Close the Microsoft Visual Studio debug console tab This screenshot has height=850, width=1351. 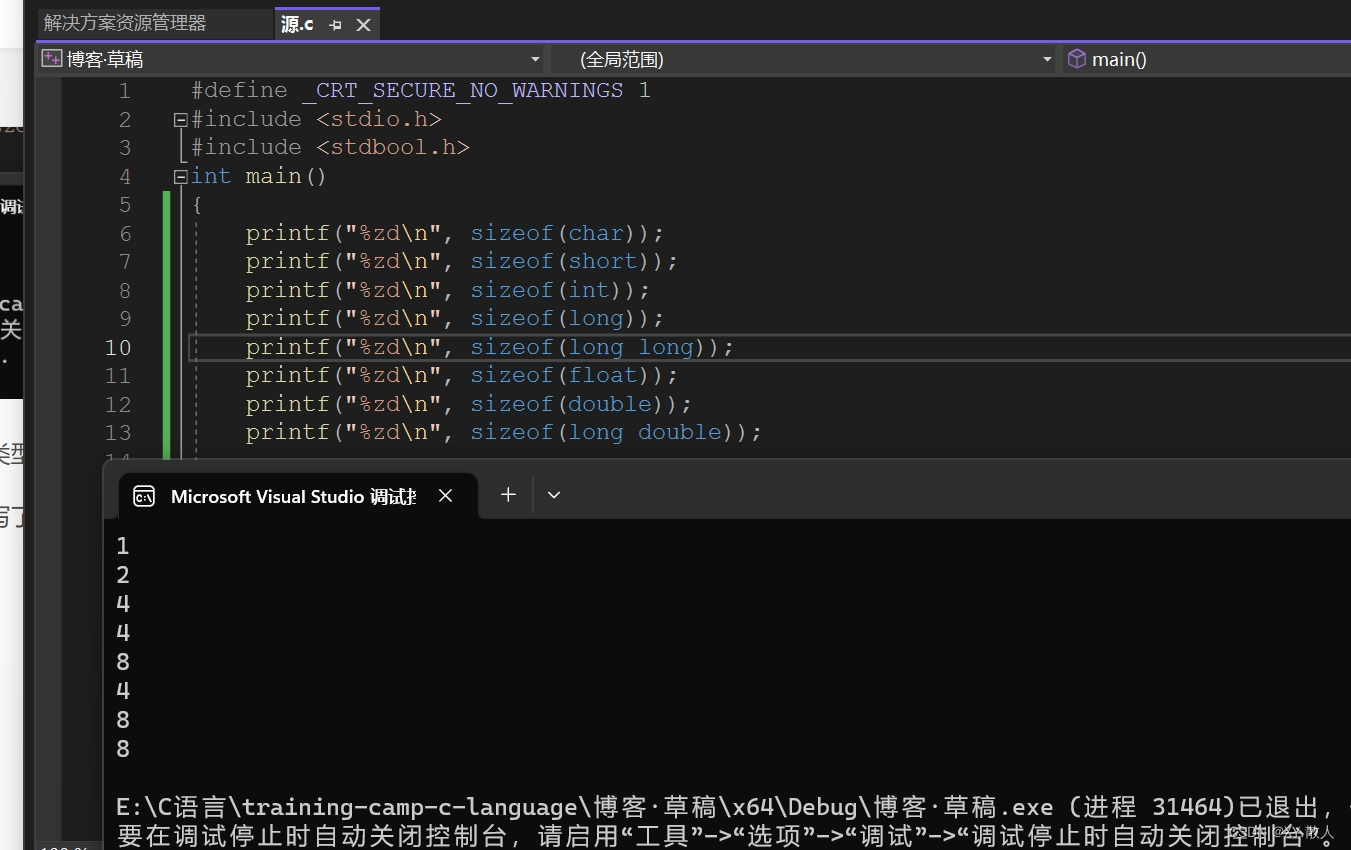[x=446, y=496]
